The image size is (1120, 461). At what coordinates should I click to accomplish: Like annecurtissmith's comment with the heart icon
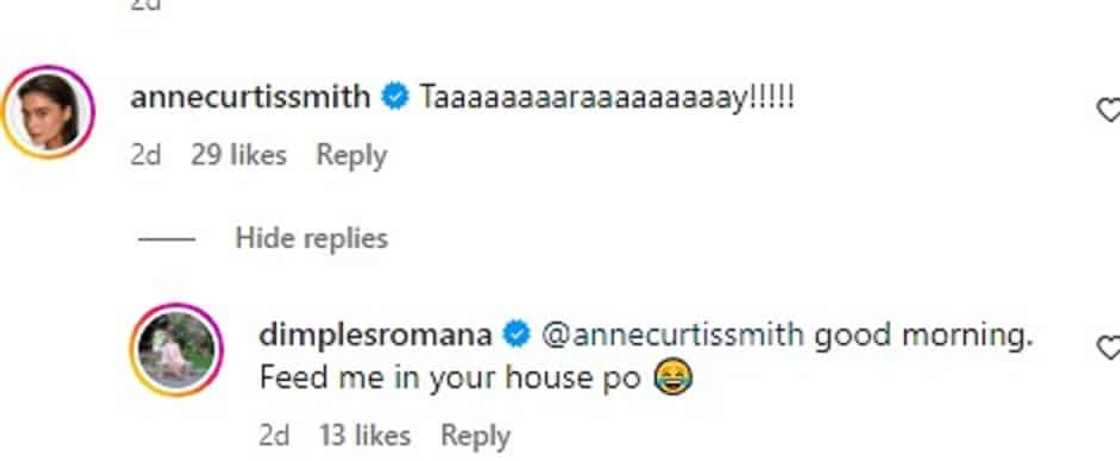[1109, 109]
